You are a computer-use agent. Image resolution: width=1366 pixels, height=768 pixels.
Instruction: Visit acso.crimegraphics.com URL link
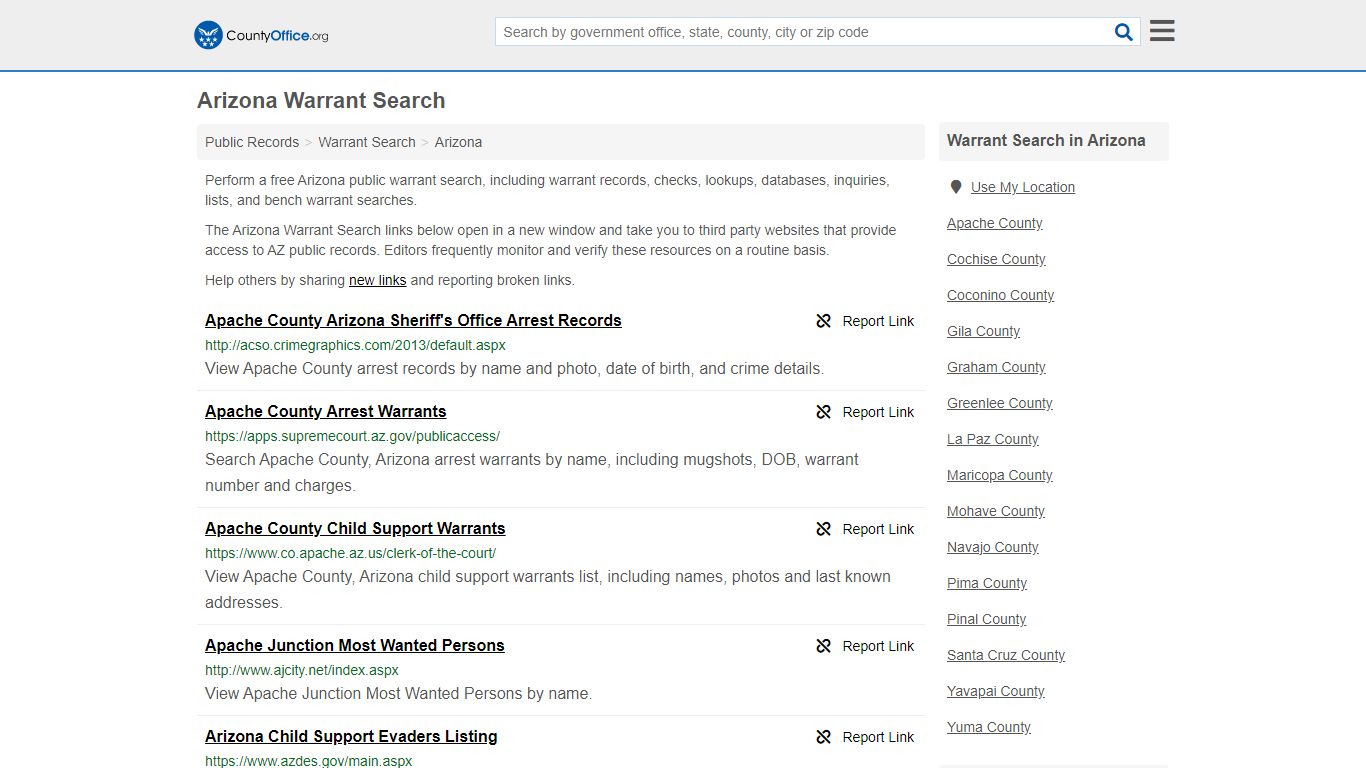pyautogui.click(x=355, y=345)
